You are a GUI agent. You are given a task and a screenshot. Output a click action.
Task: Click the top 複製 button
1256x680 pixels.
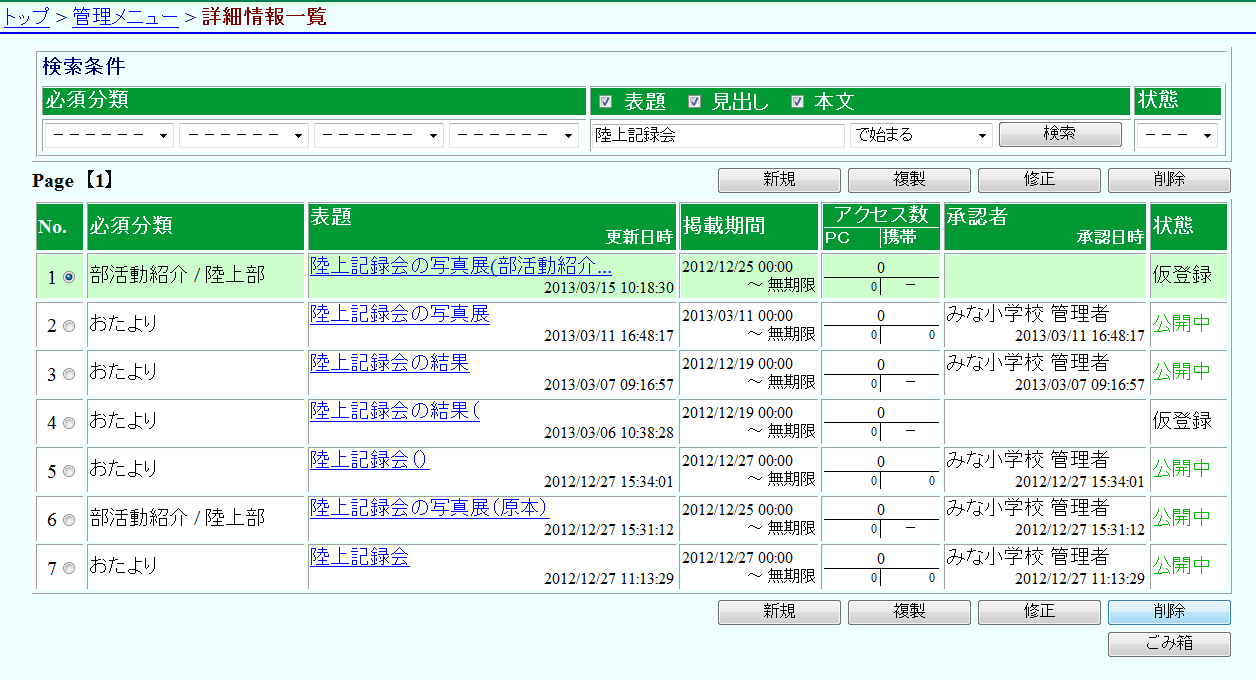click(x=909, y=180)
